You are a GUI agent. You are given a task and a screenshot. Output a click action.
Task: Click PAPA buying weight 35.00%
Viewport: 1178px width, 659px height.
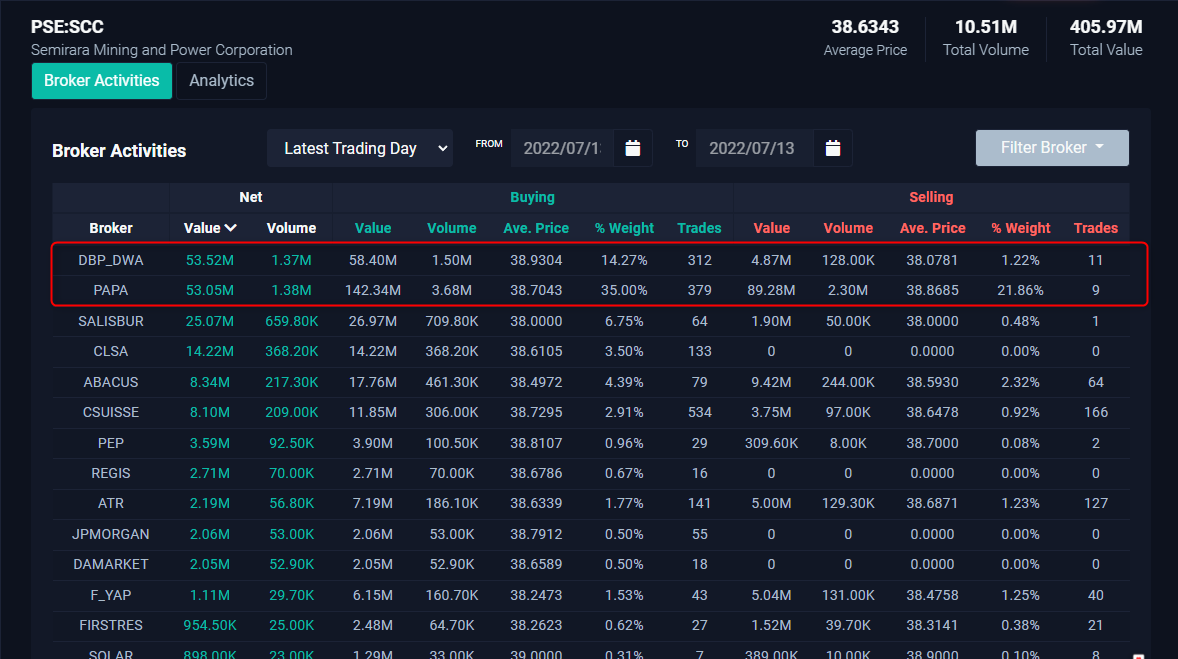(x=624, y=290)
